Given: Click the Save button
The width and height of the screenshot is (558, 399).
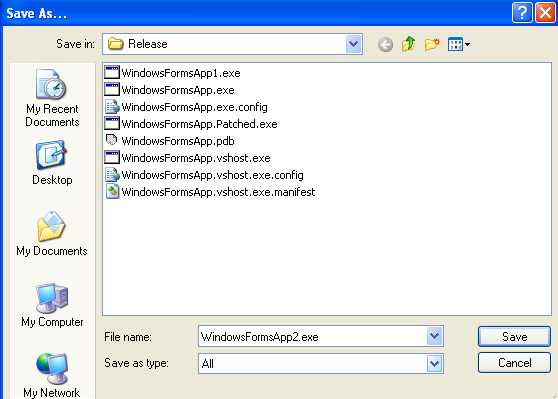Looking at the screenshot, I should 514,336.
